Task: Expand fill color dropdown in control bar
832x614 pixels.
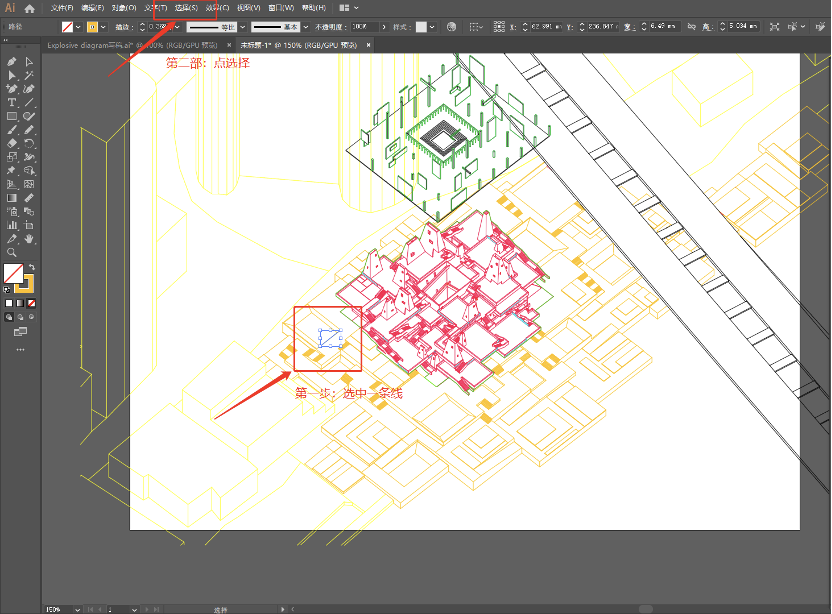Action: [78, 27]
